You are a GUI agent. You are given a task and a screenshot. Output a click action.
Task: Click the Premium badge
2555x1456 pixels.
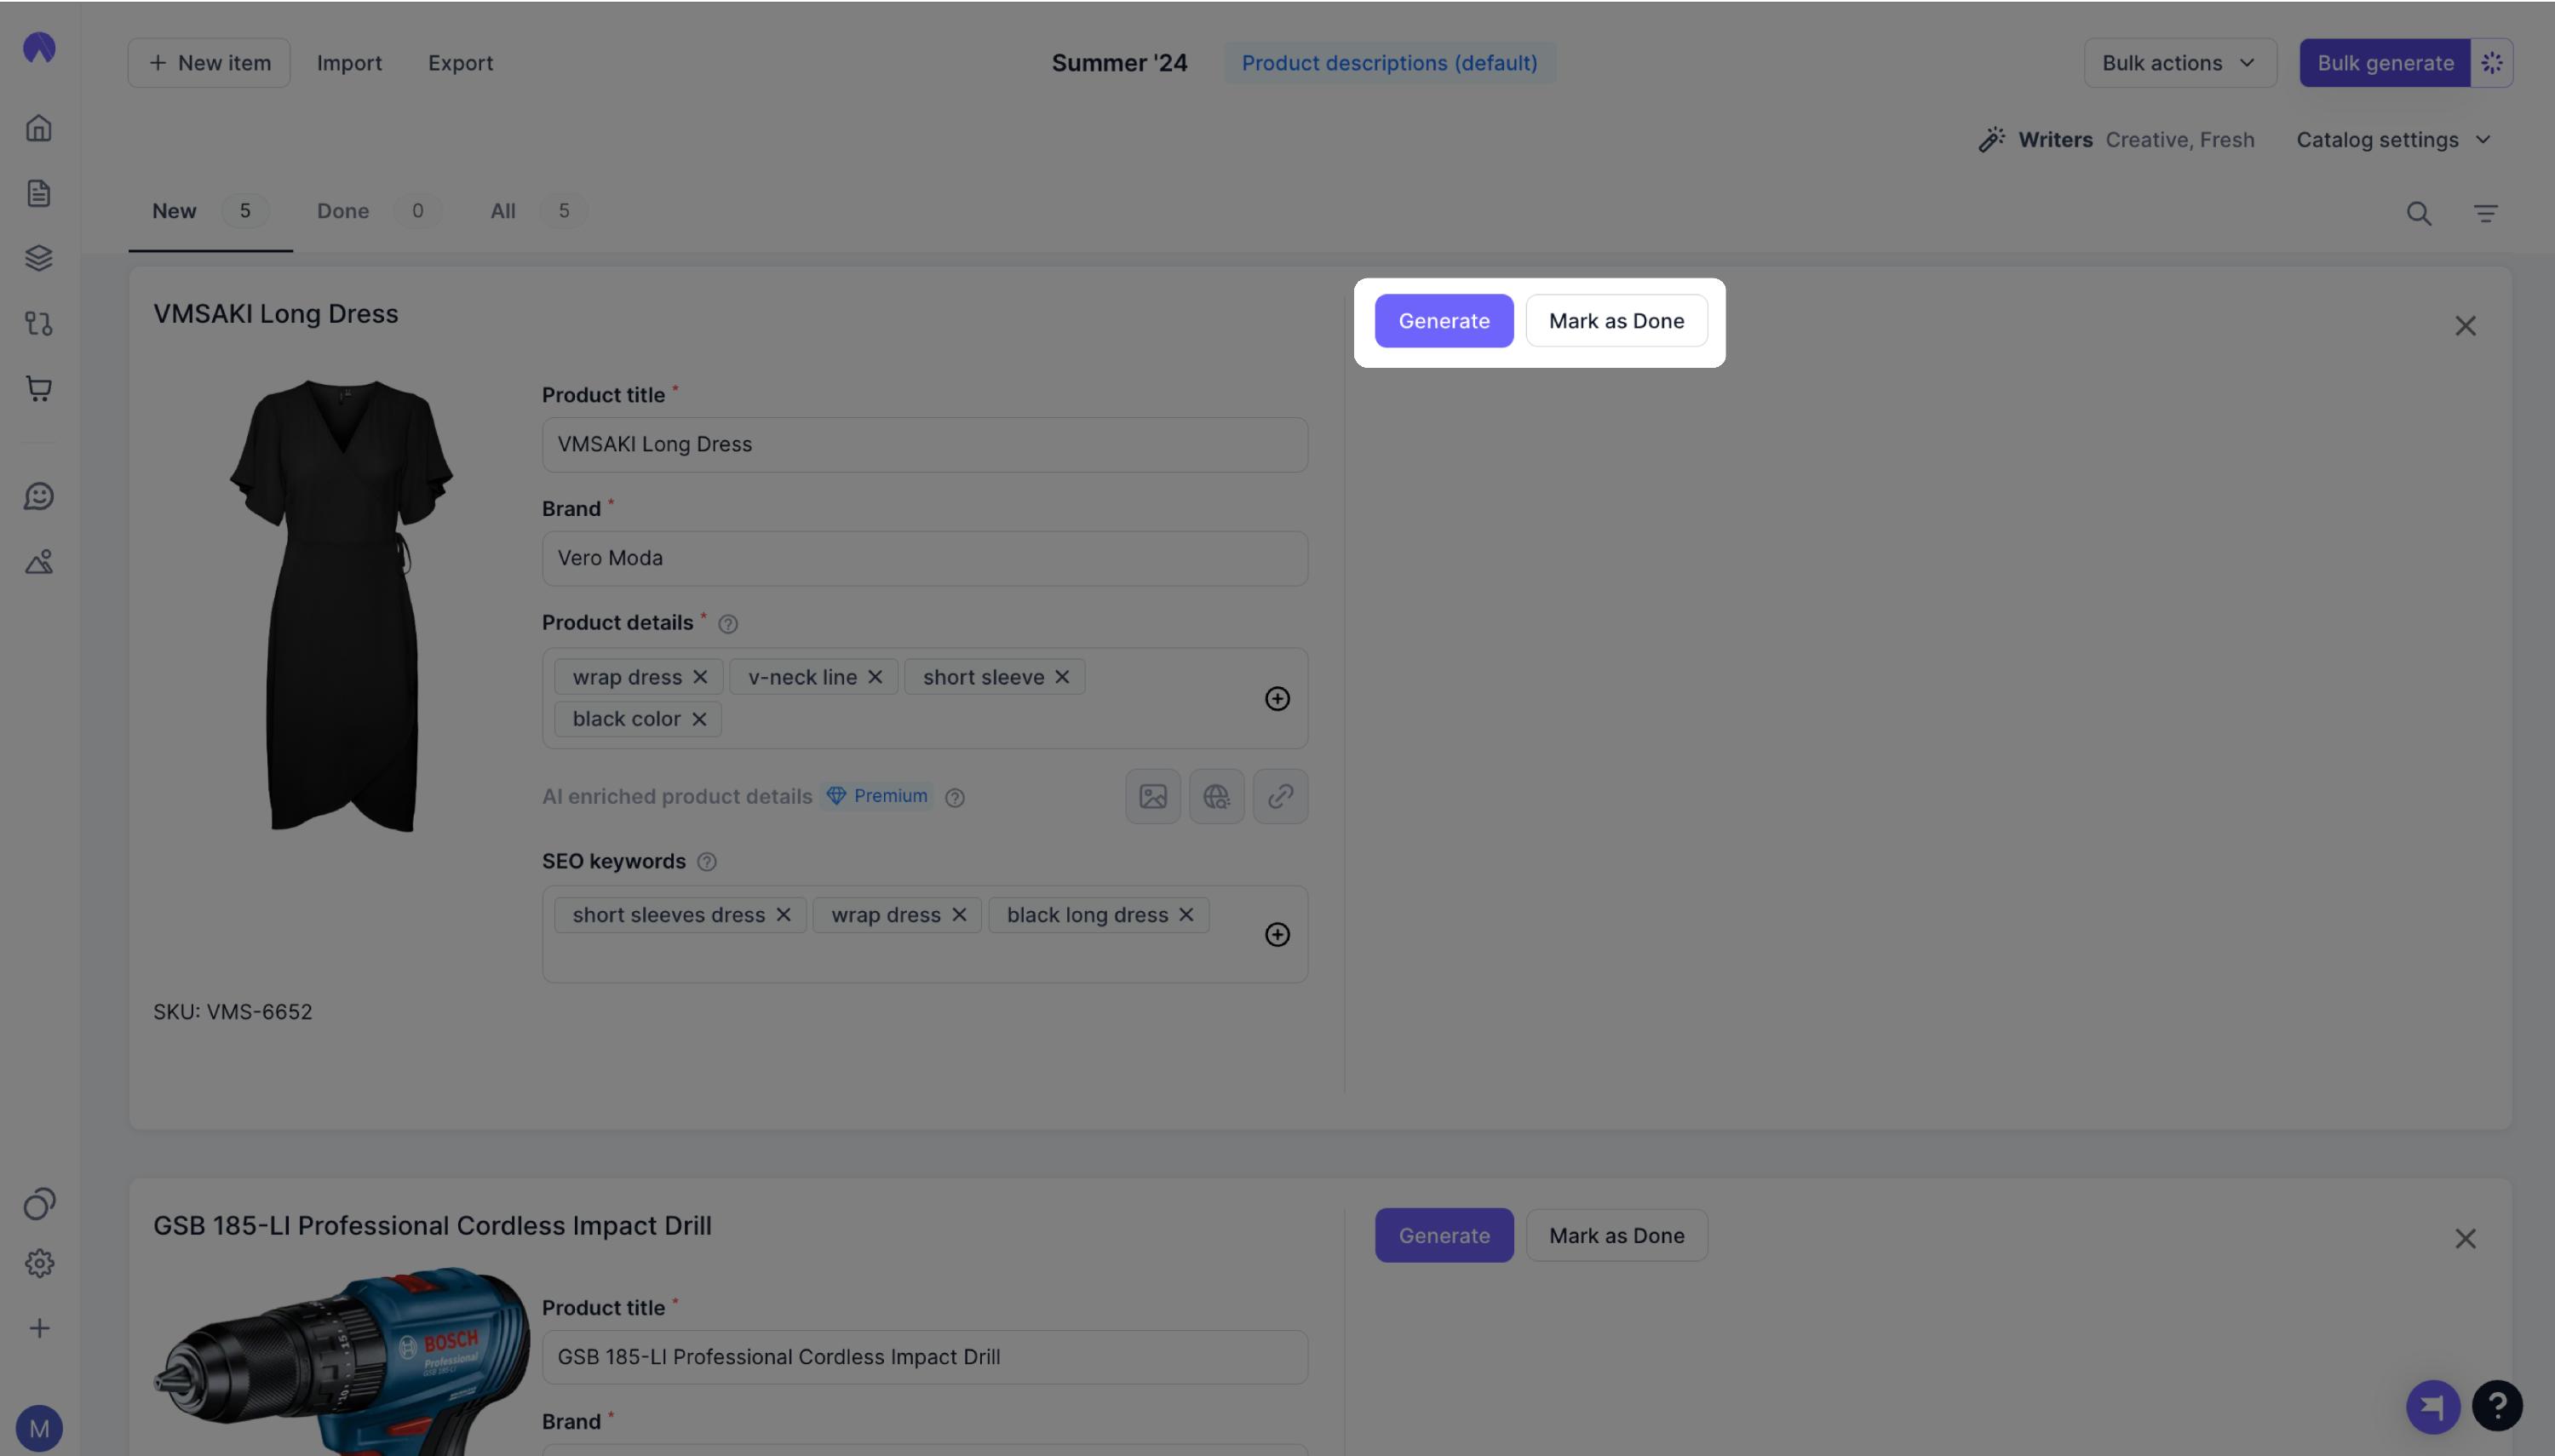point(877,796)
